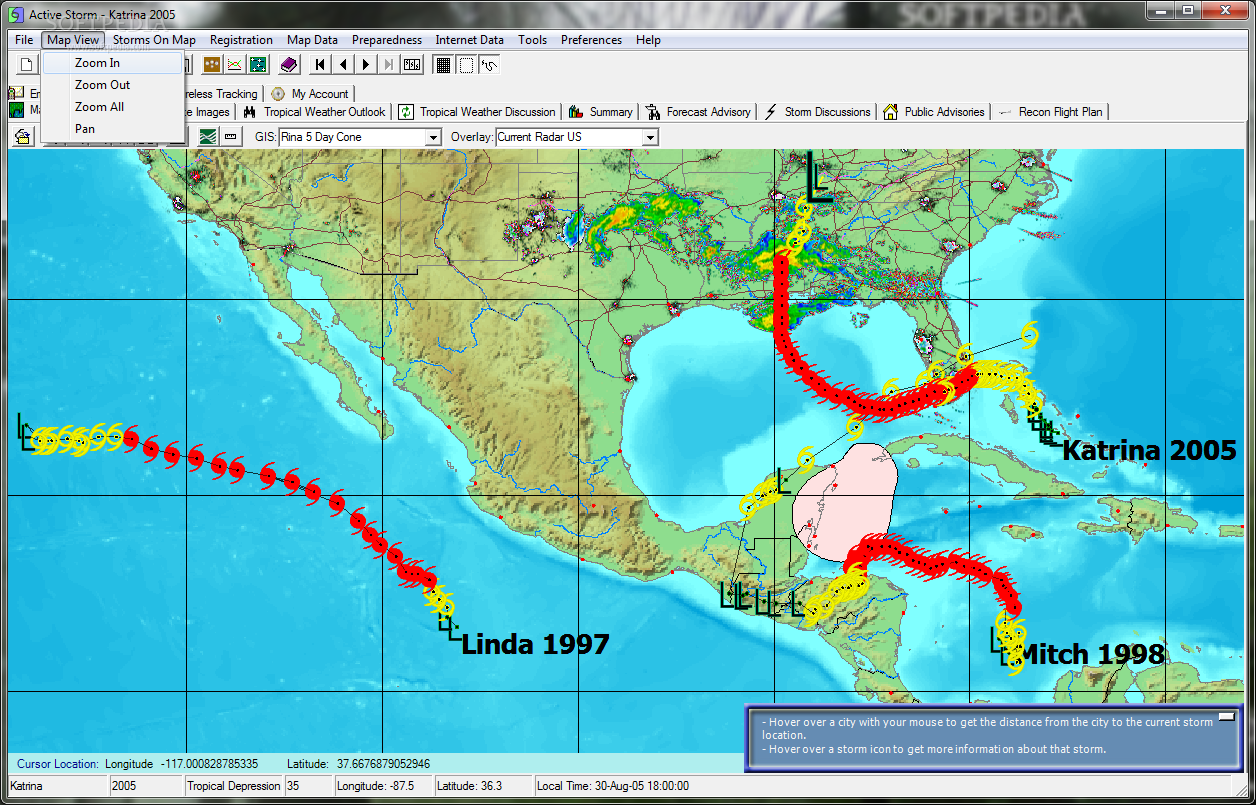Open the Overlay Current Radar US dropdown
Image resolution: width=1256 pixels, height=805 pixels.
click(x=650, y=137)
